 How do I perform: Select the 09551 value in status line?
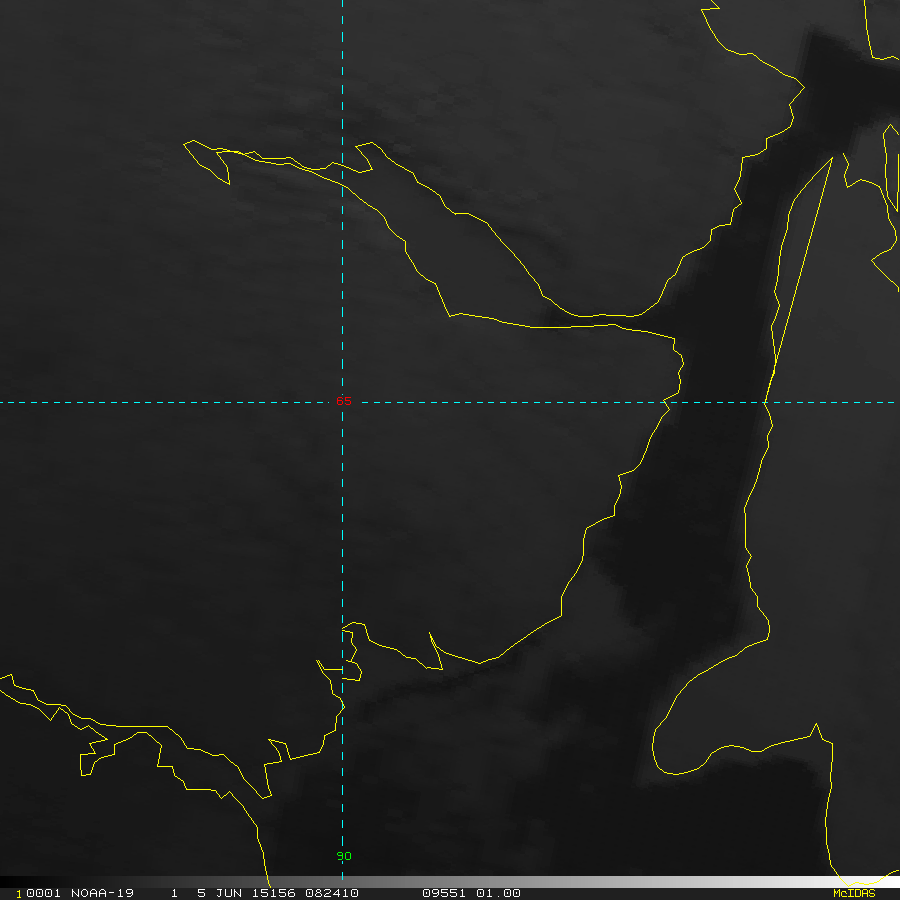(x=444, y=893)
